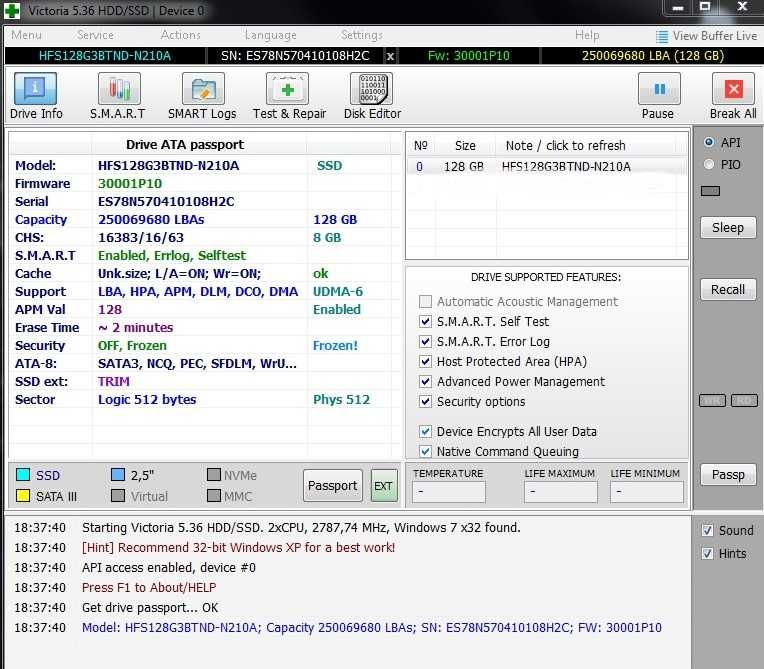This screenshot has width=764, height=669.
Task: Toggle the Security options checkbox
Action: pos(425,401)
